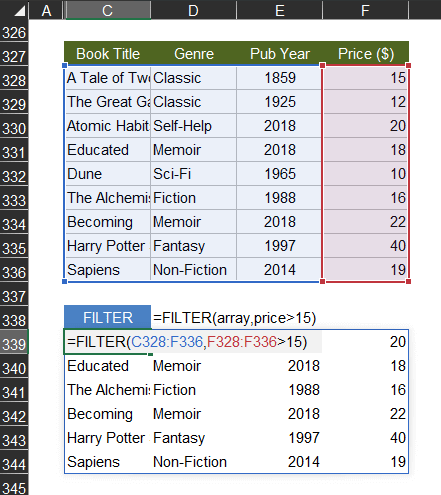The height and width of the screenshot is (495, 441).
Task: Select column D header
Action: tap(194, 10)
